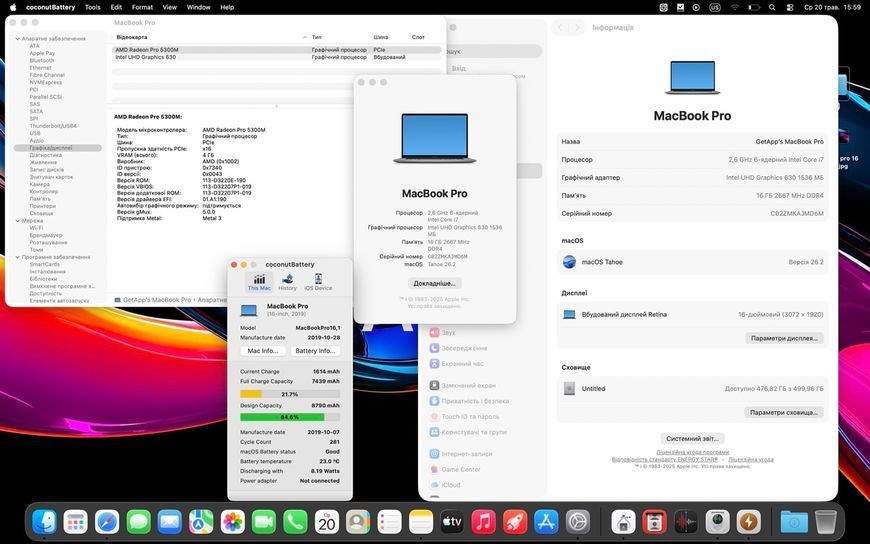Click the Wi-Fi status icon
The width and height of the screenshot is (870, 544).
[735, 7]
